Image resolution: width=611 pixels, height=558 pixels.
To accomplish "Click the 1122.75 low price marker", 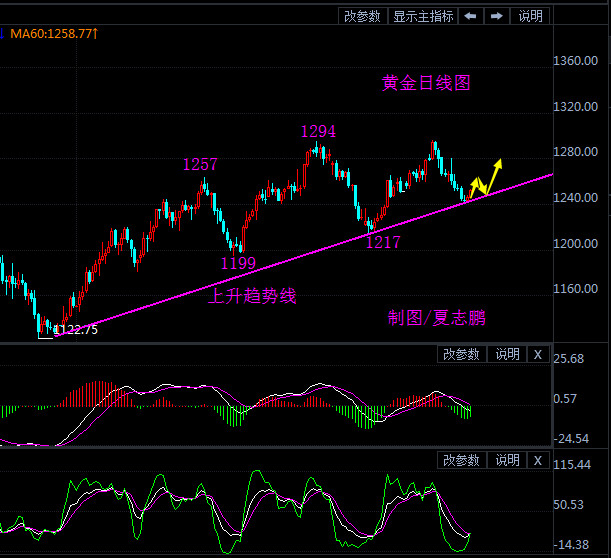I will (77, 329).
